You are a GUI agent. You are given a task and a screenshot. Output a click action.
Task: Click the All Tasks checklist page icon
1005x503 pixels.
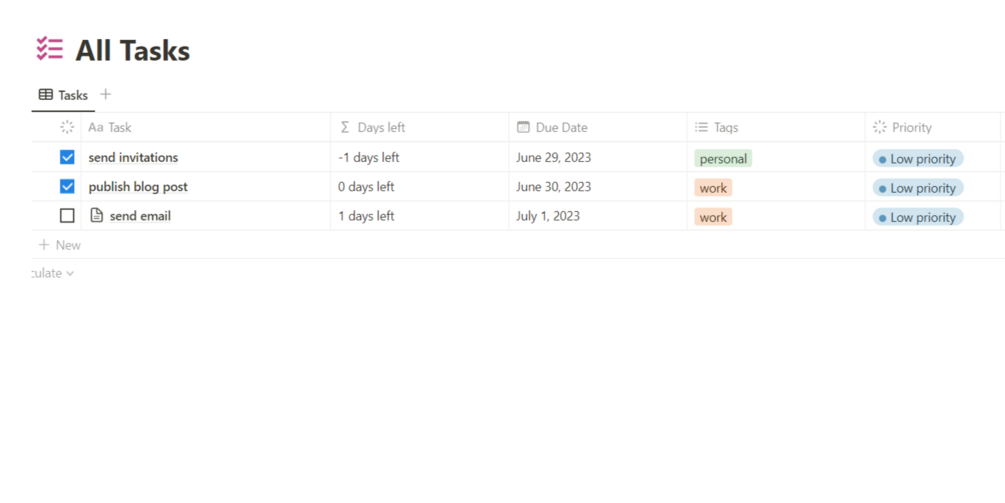pyautogui.click(x=49, y=49)
